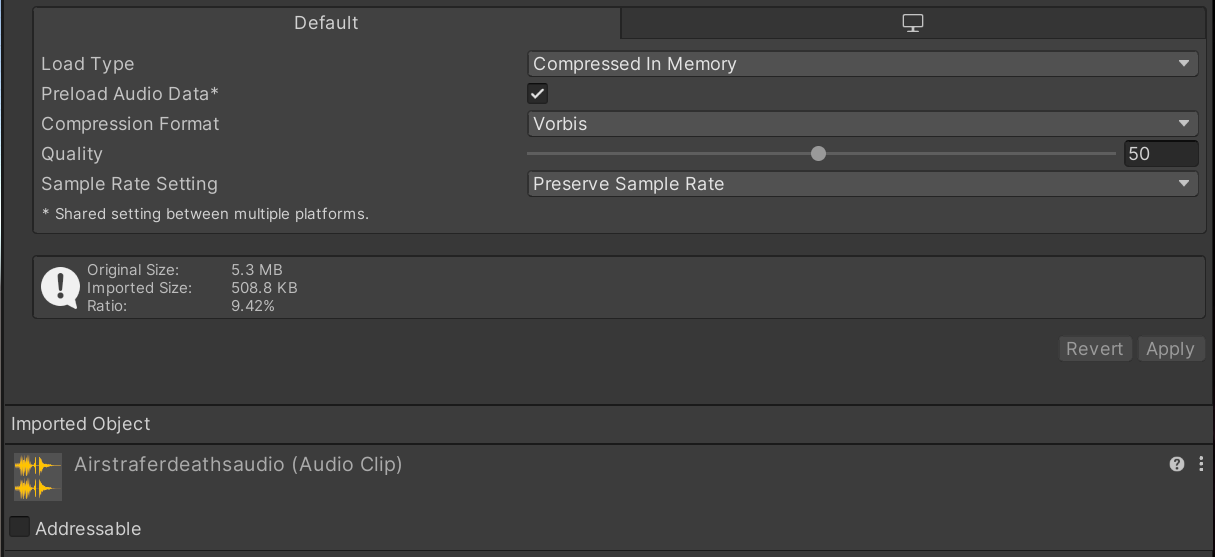This screenshot has width=1215, height=557.
Task: Switch to the Default platform tab
Action: pos(326,23)
